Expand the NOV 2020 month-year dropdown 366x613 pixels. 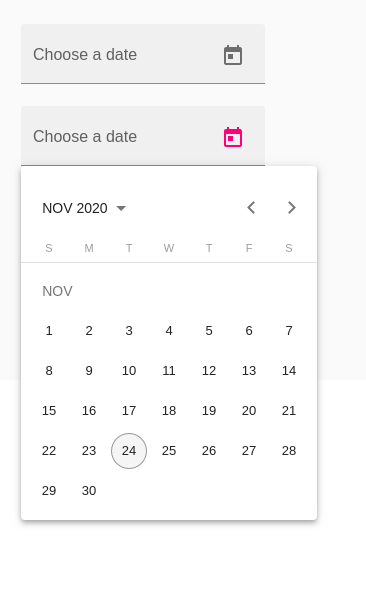[x=84, y=208]
